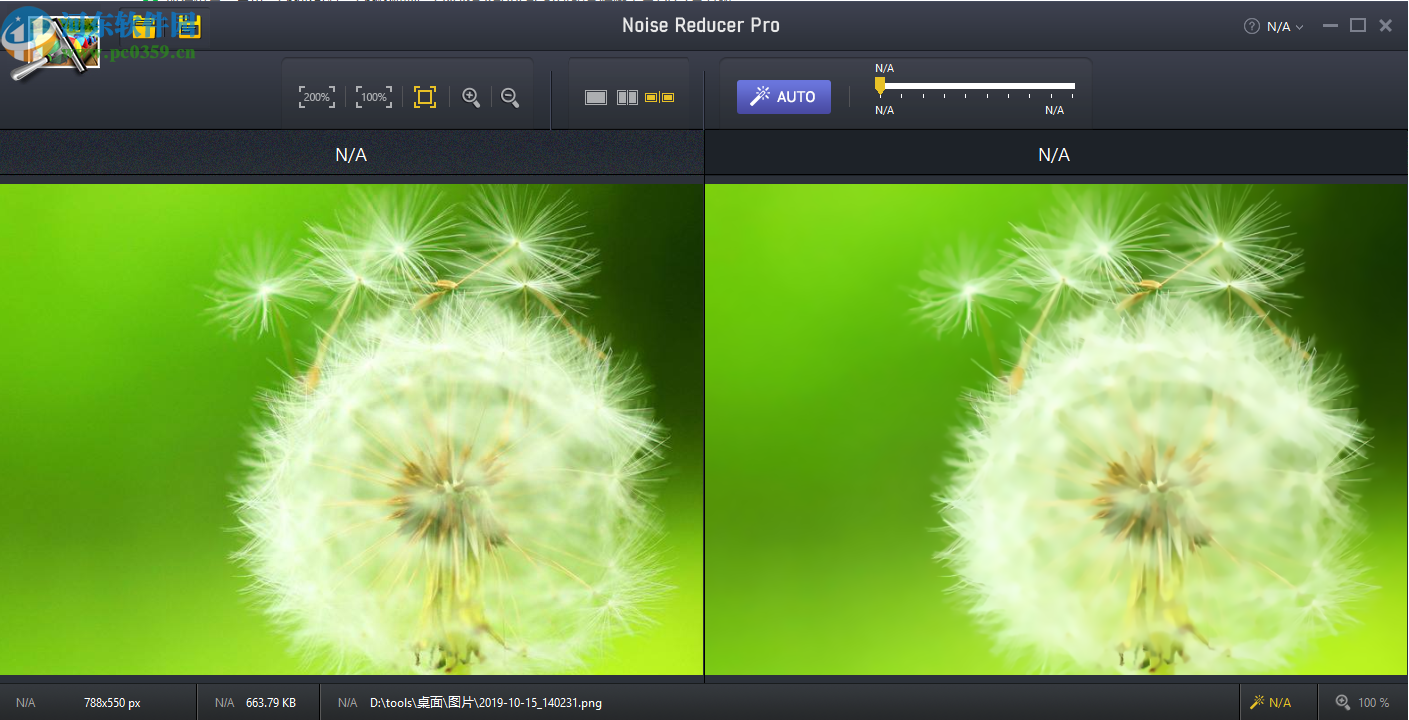Viewport: 1409px width, 720px height.
Task: Select the before/after dual pane view
Action: [x=659, y=97]
